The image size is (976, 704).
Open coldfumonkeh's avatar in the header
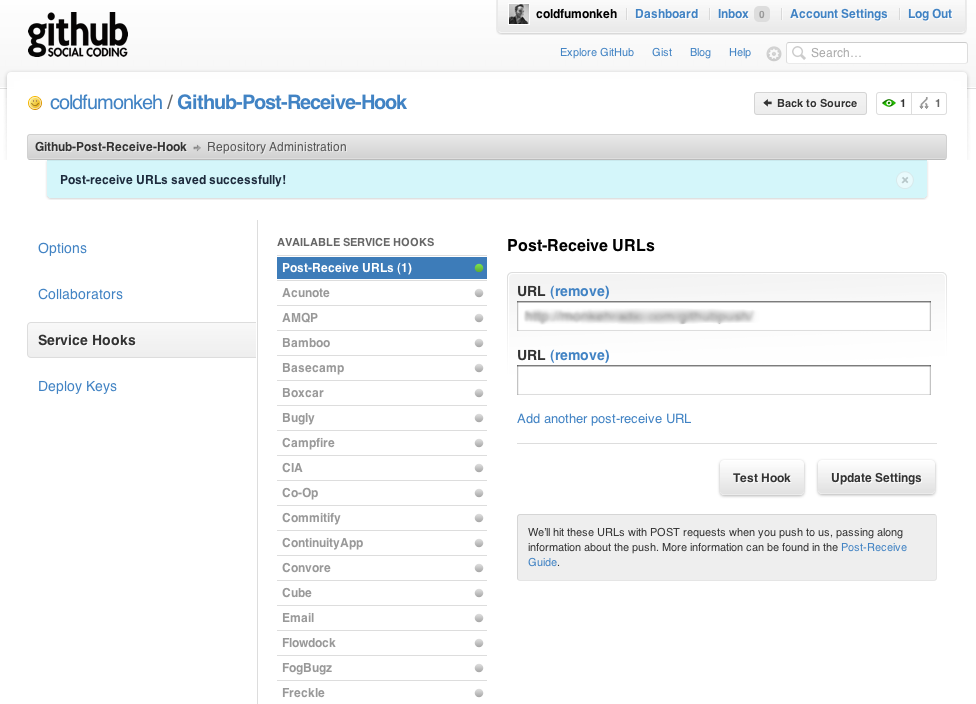tap(518, 13)
